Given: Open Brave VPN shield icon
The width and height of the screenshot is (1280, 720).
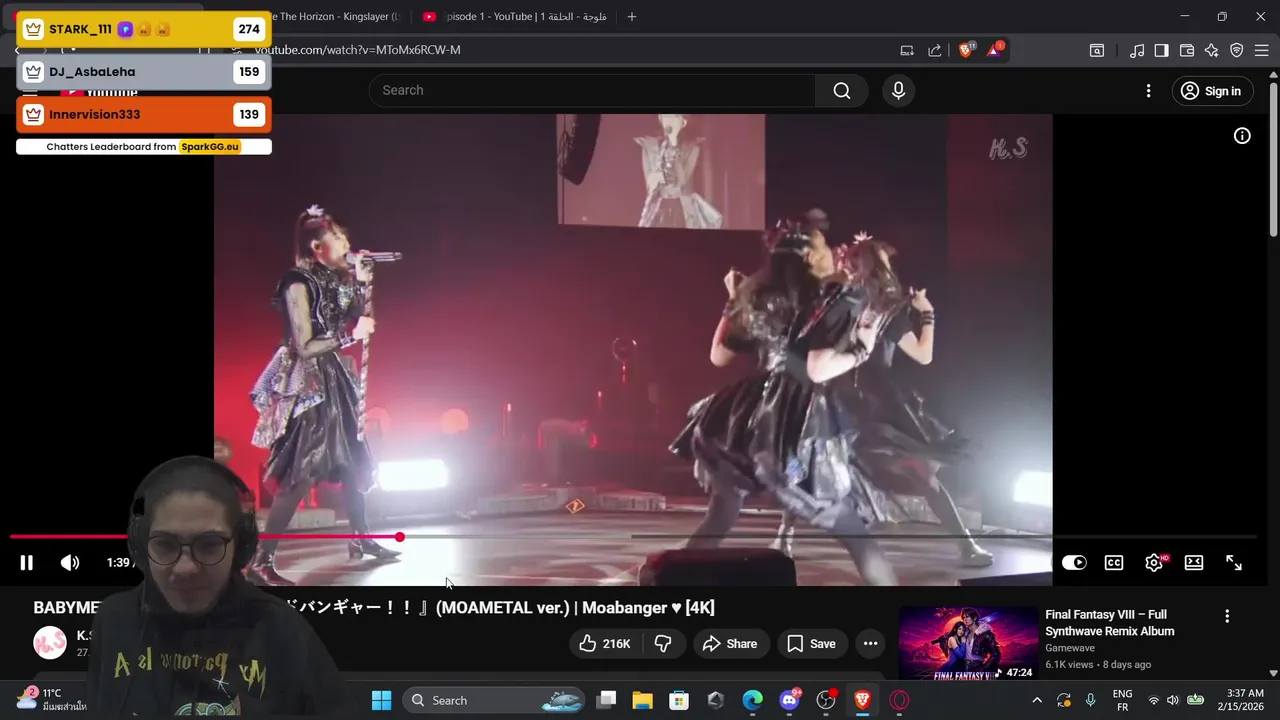Looking at the screenshot, I should tap(1237, 50).
